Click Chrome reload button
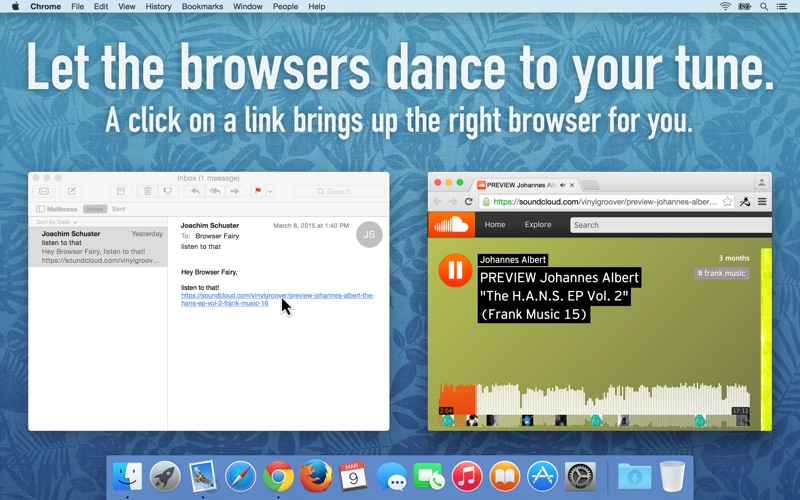Image resolution: width=800 pixels, height=500 pixels. (x=468, y=202)
